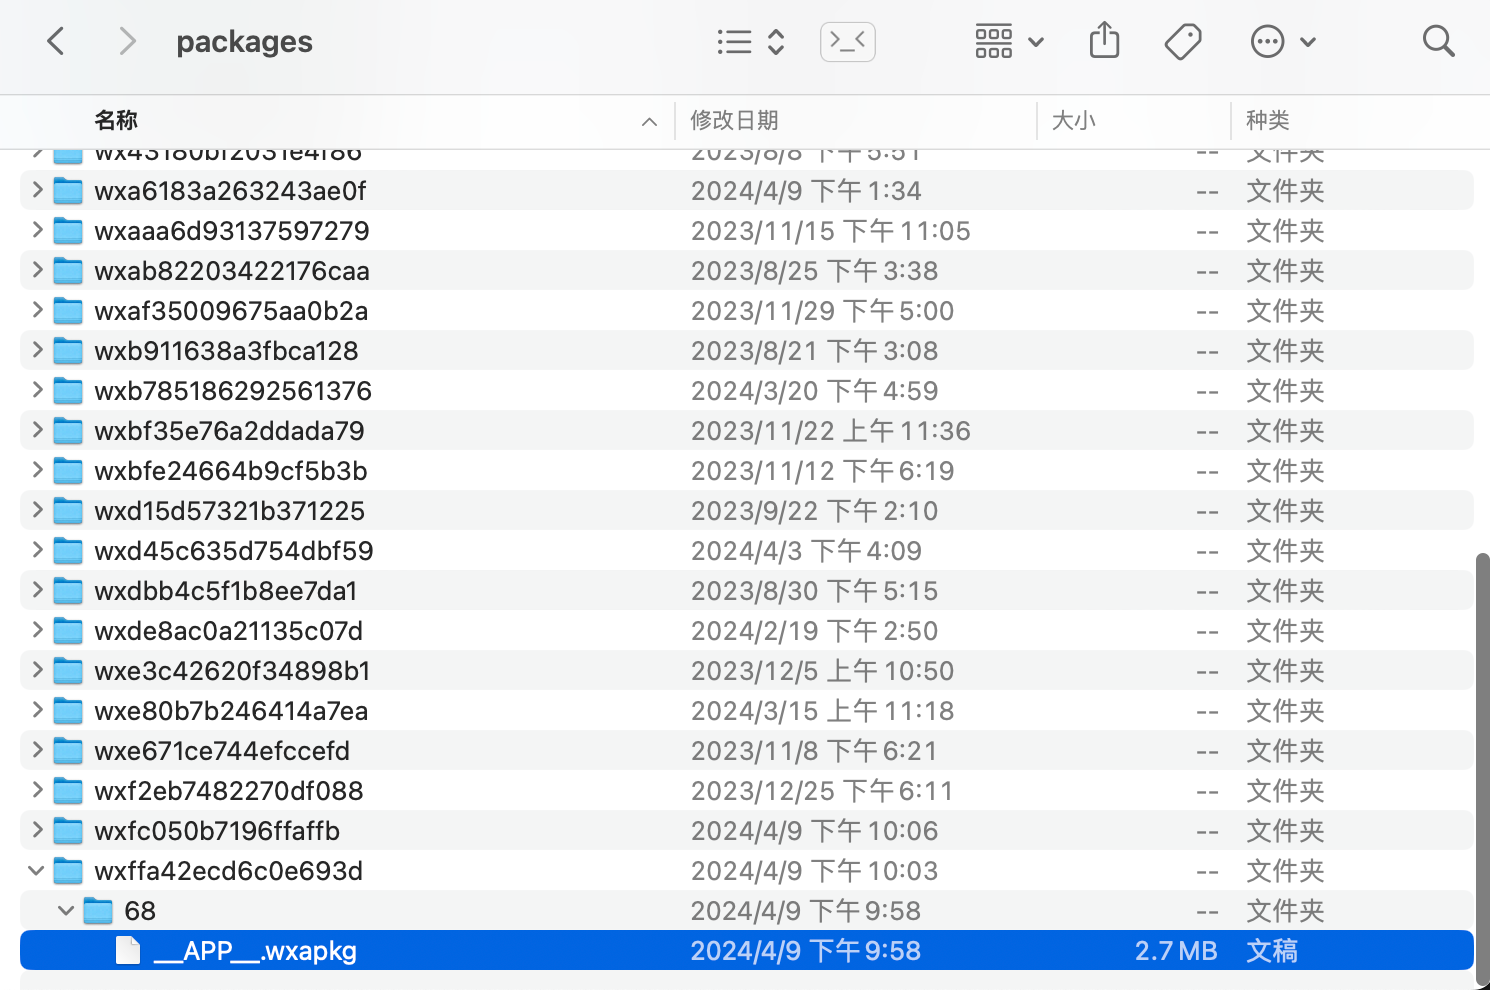Select folder name wxe3c42620f34898b1
Screen dimensions: 1490x990
[x=232, y=671]
